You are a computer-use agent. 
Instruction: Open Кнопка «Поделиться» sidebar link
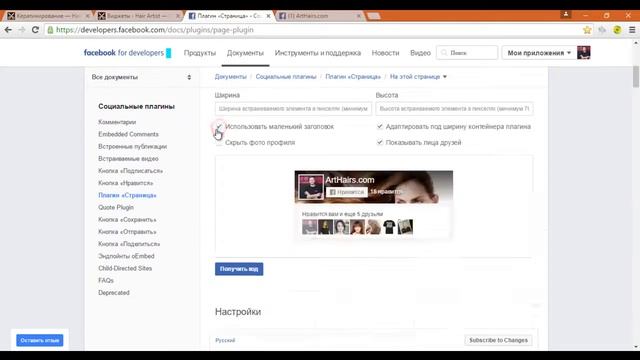[x=129, y=244]
